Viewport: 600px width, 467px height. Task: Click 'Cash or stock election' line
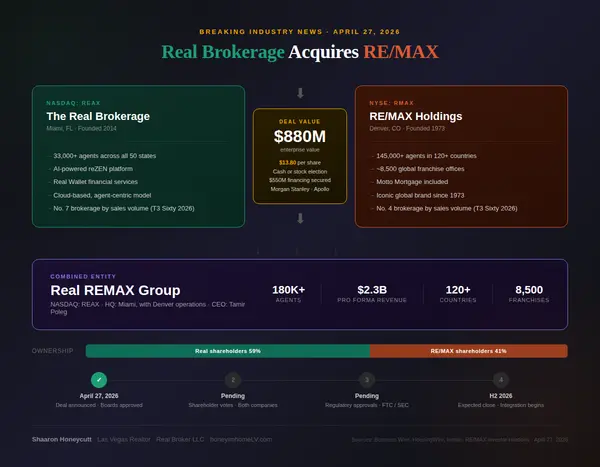click(300, 171)
